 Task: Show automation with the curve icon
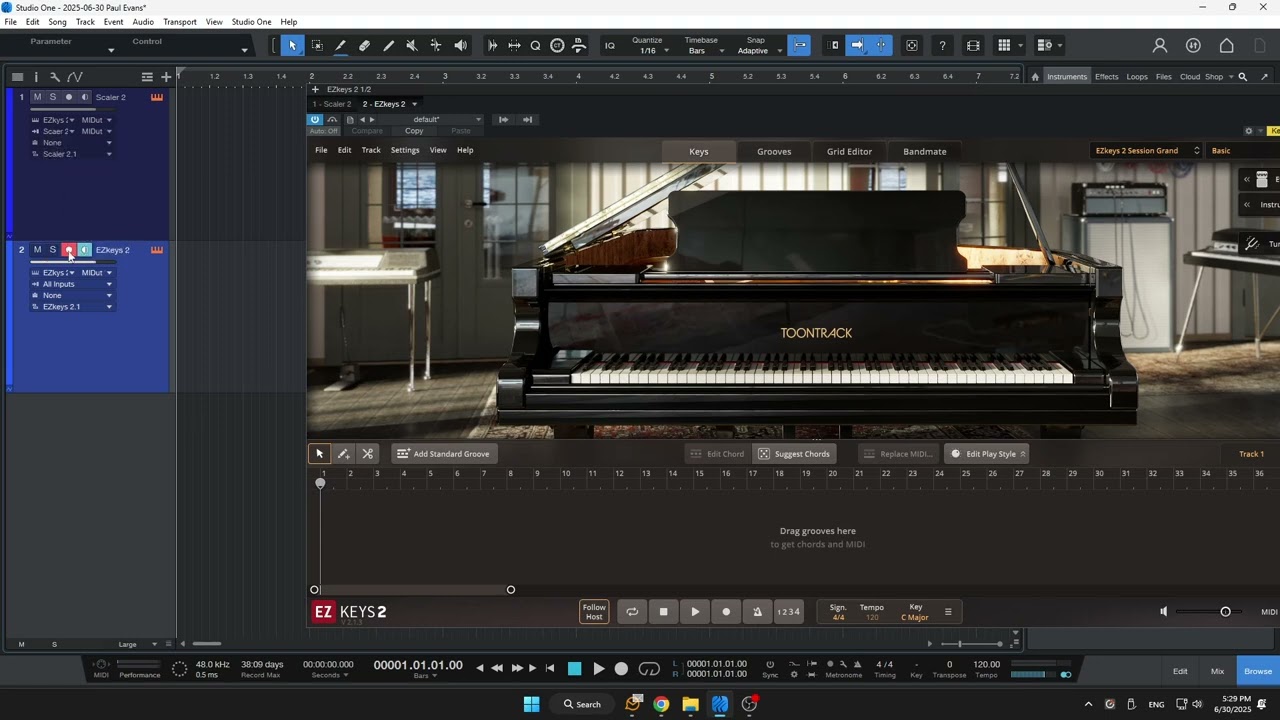74,77
